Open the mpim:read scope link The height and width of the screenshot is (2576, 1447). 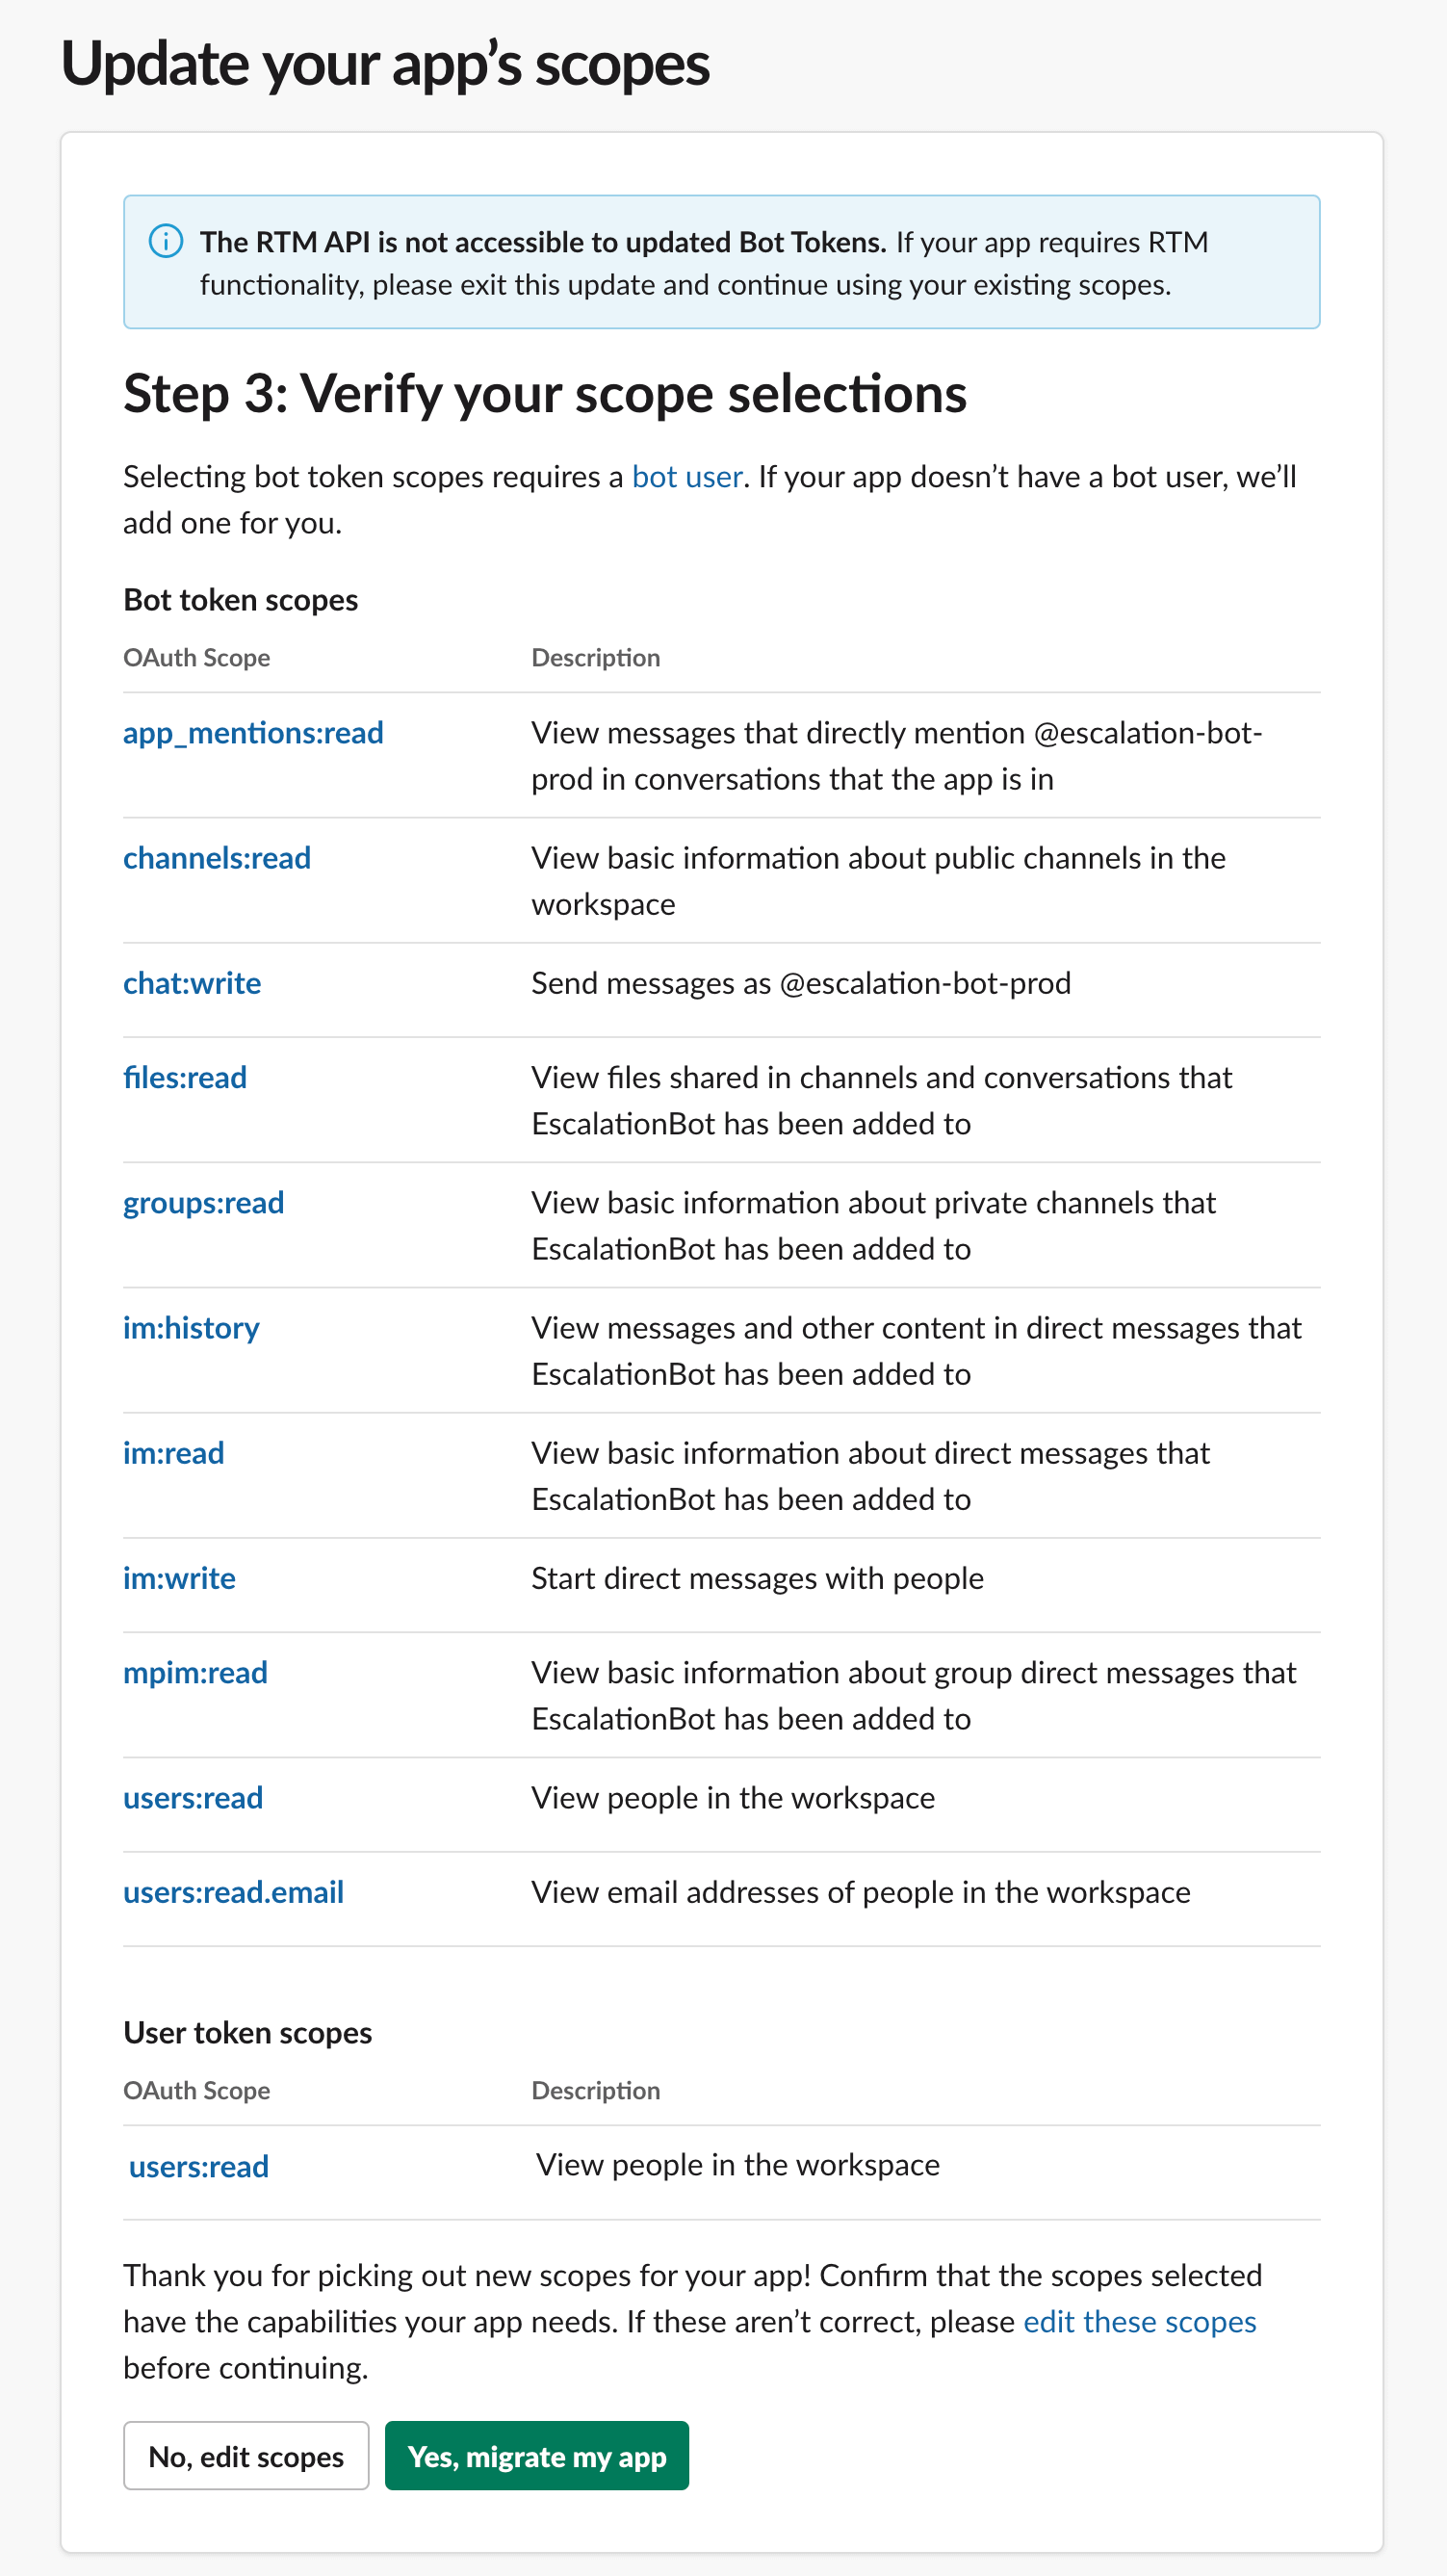click(196, 1673)
